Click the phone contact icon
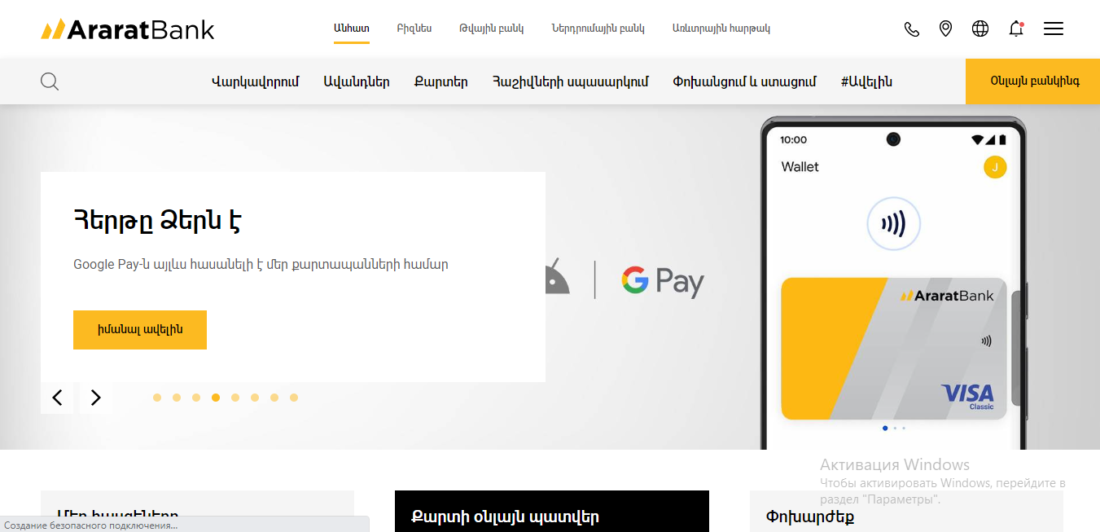Image resolution: width=1100 pixels, height=532 pixels. 911,29
